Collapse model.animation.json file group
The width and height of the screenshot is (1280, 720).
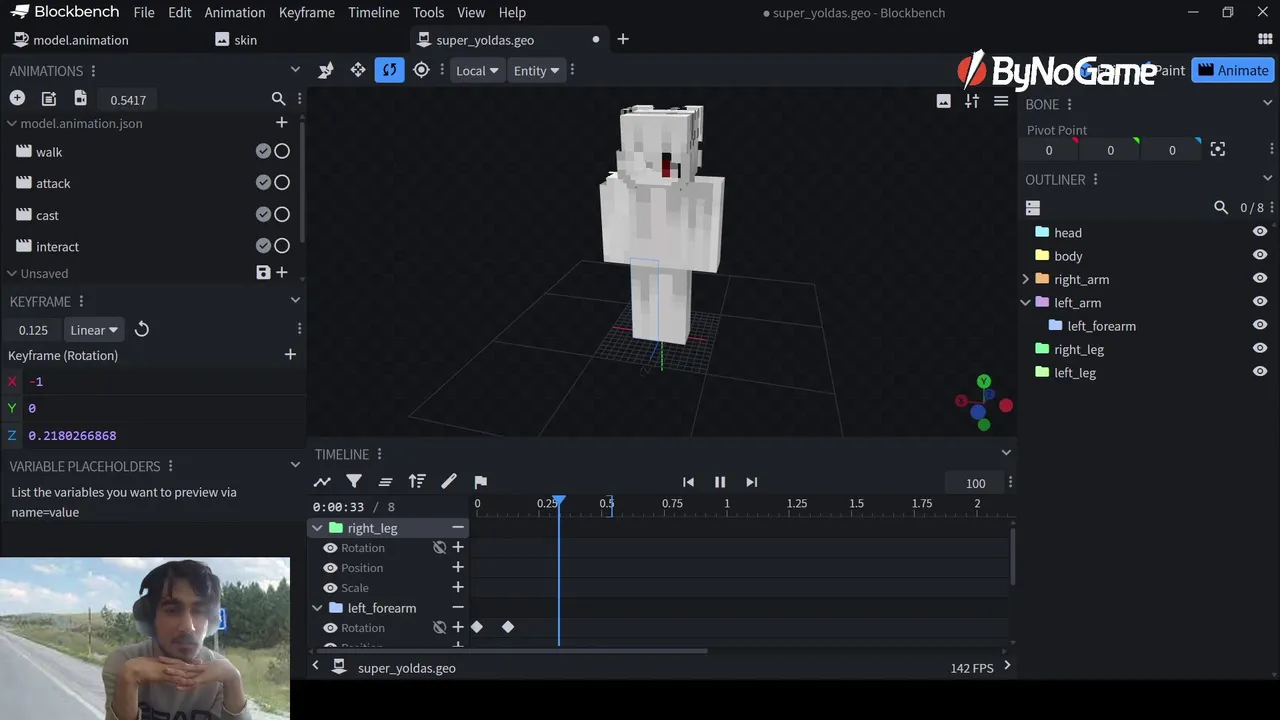(x=11, y=123)
